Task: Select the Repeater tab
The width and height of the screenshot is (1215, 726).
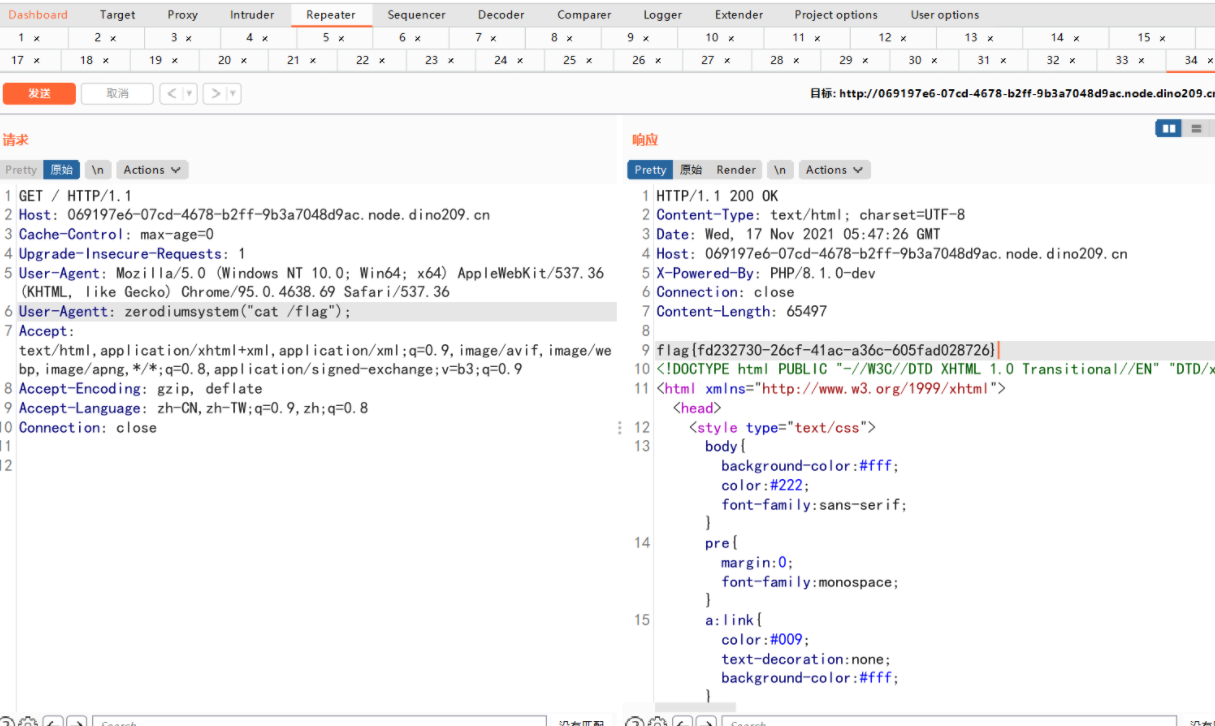Action: (x=331, y=15)
